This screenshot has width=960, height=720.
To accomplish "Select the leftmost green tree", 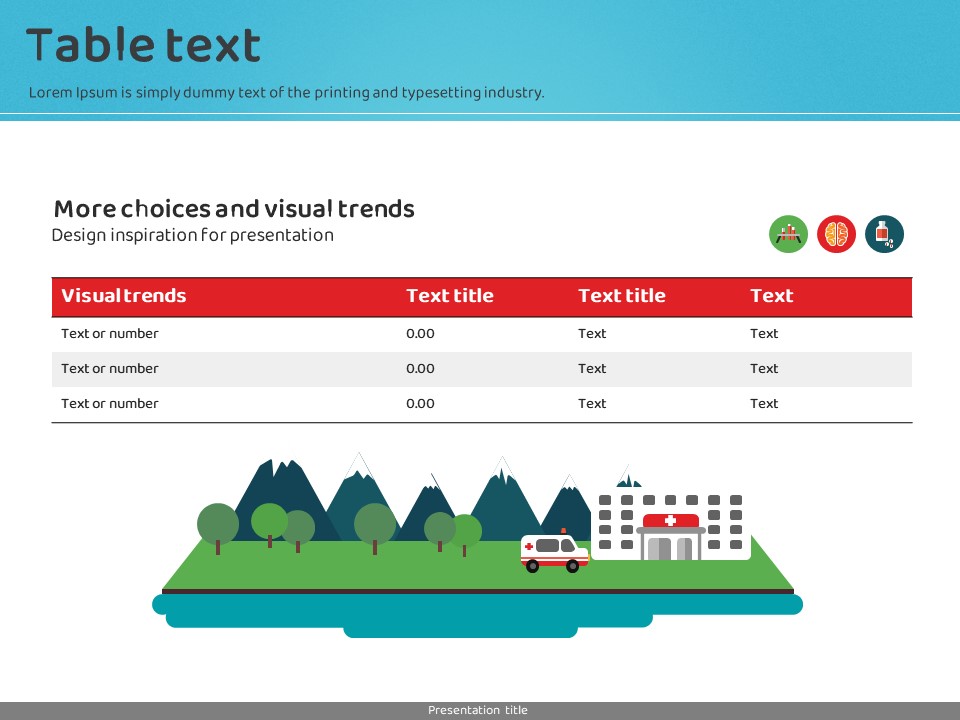I will [218, 525].
